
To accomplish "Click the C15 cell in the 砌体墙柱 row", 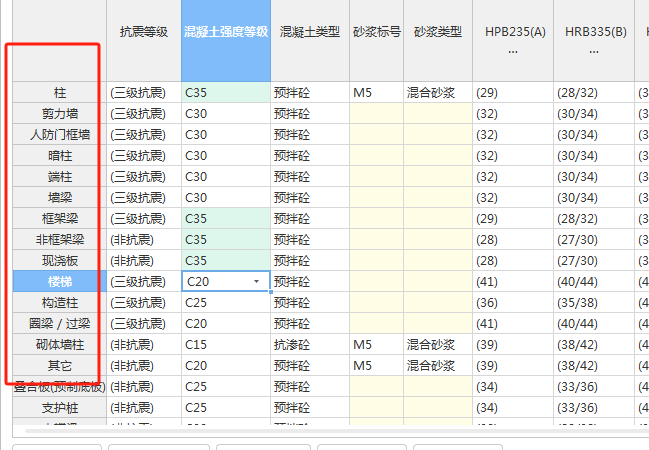I will 226,345.
